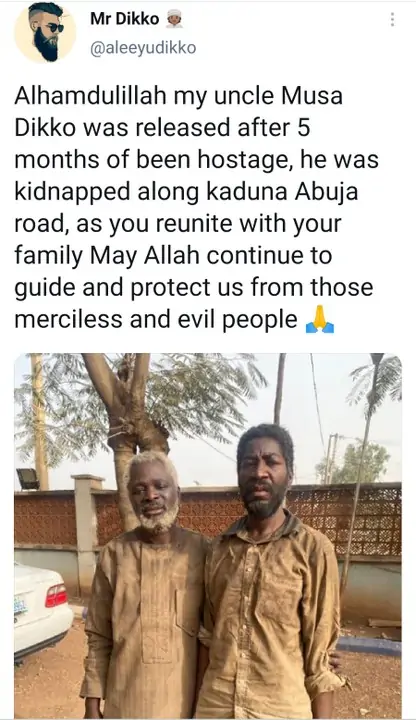Open the bearded cartoon profile avatar
The height and width of the screenshot is (720, 416).
(45, 32)
